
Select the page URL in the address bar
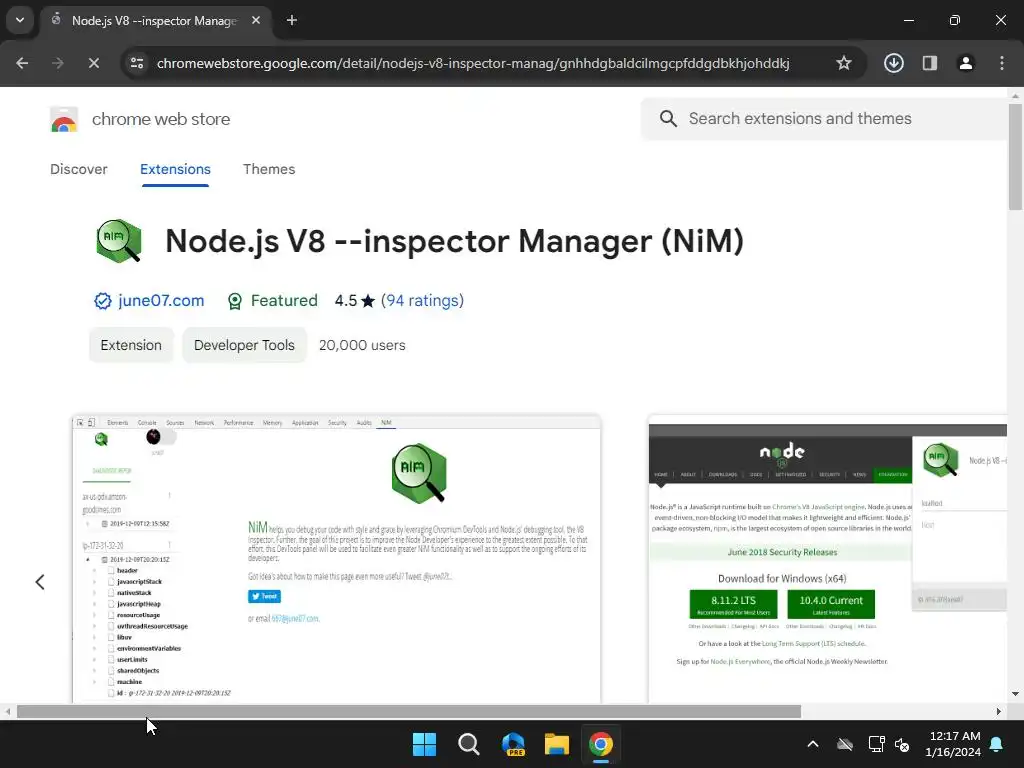coord(473,63)
